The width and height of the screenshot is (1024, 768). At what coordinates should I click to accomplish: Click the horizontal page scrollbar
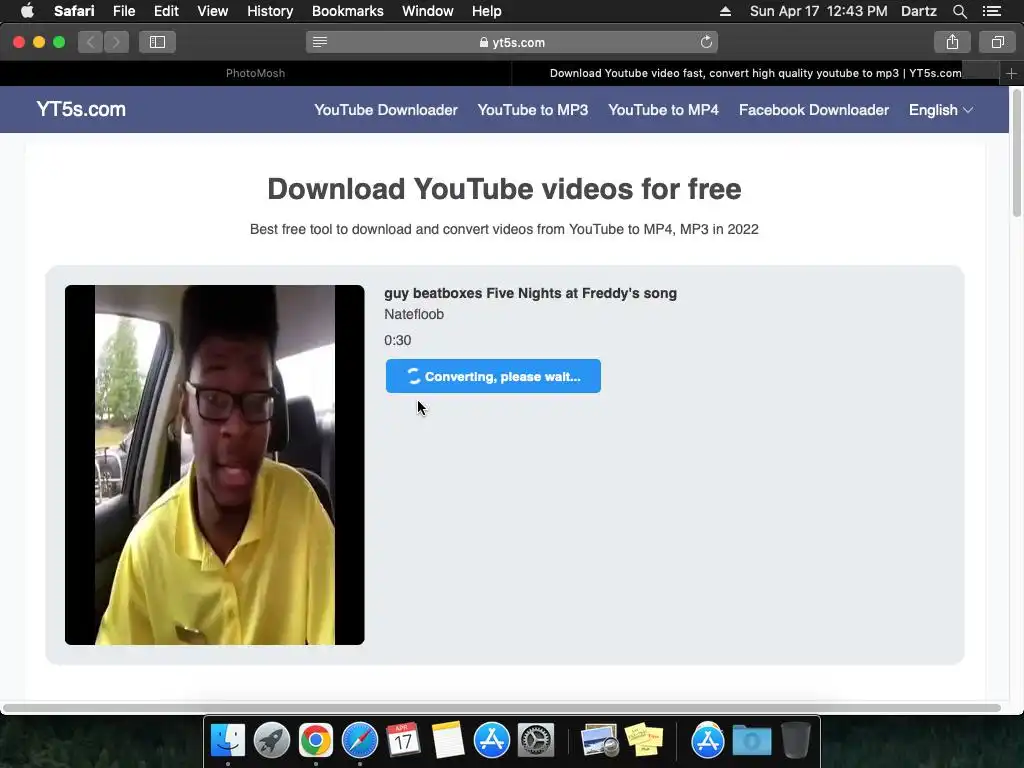[502, 708]
